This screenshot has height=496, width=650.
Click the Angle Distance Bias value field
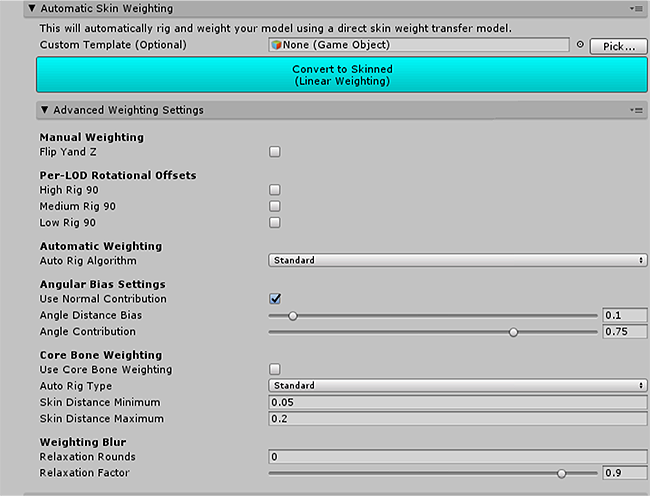625,315
